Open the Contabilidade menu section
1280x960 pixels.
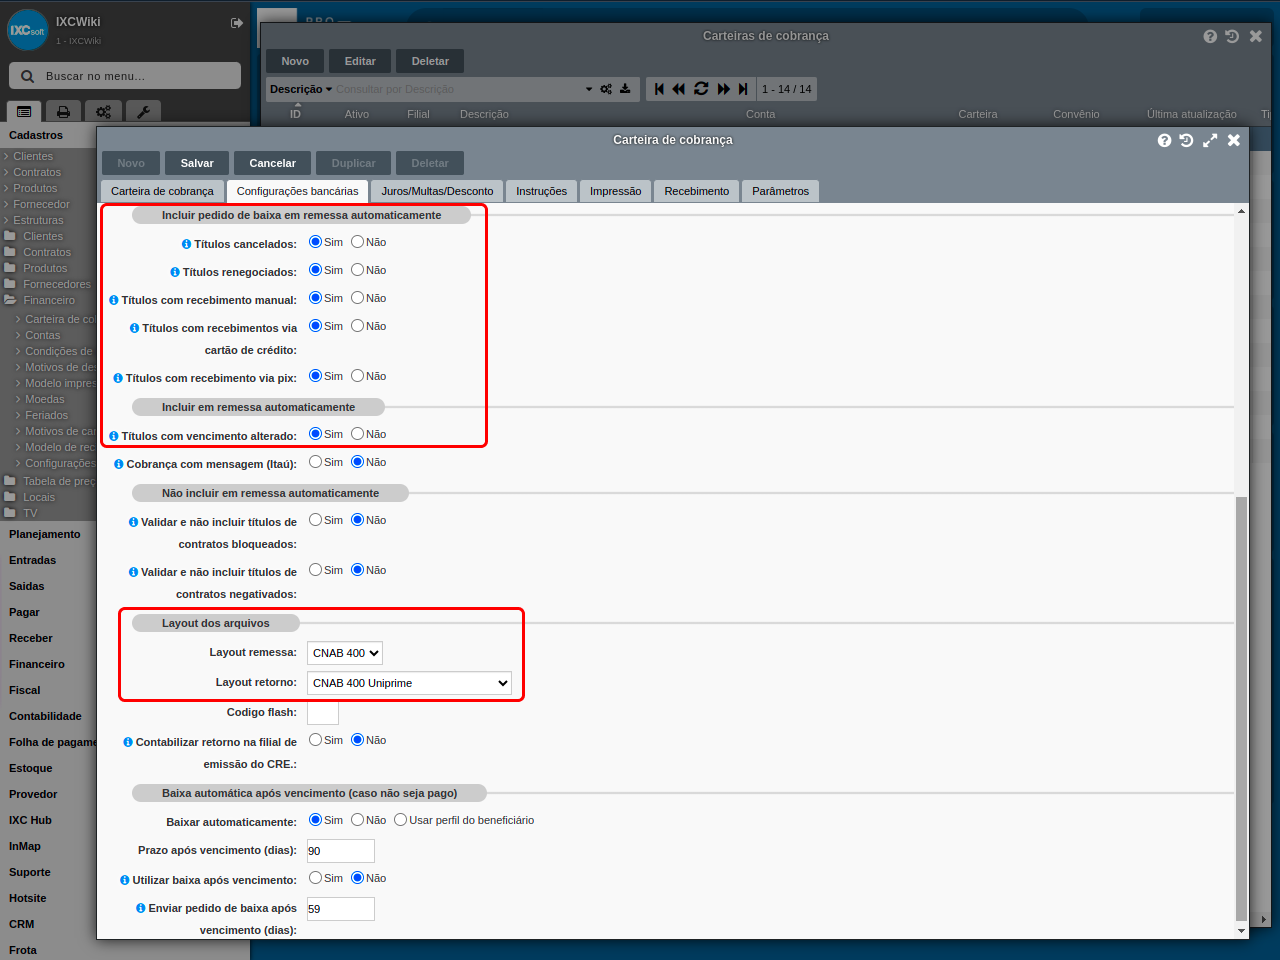tap(45, 716)
